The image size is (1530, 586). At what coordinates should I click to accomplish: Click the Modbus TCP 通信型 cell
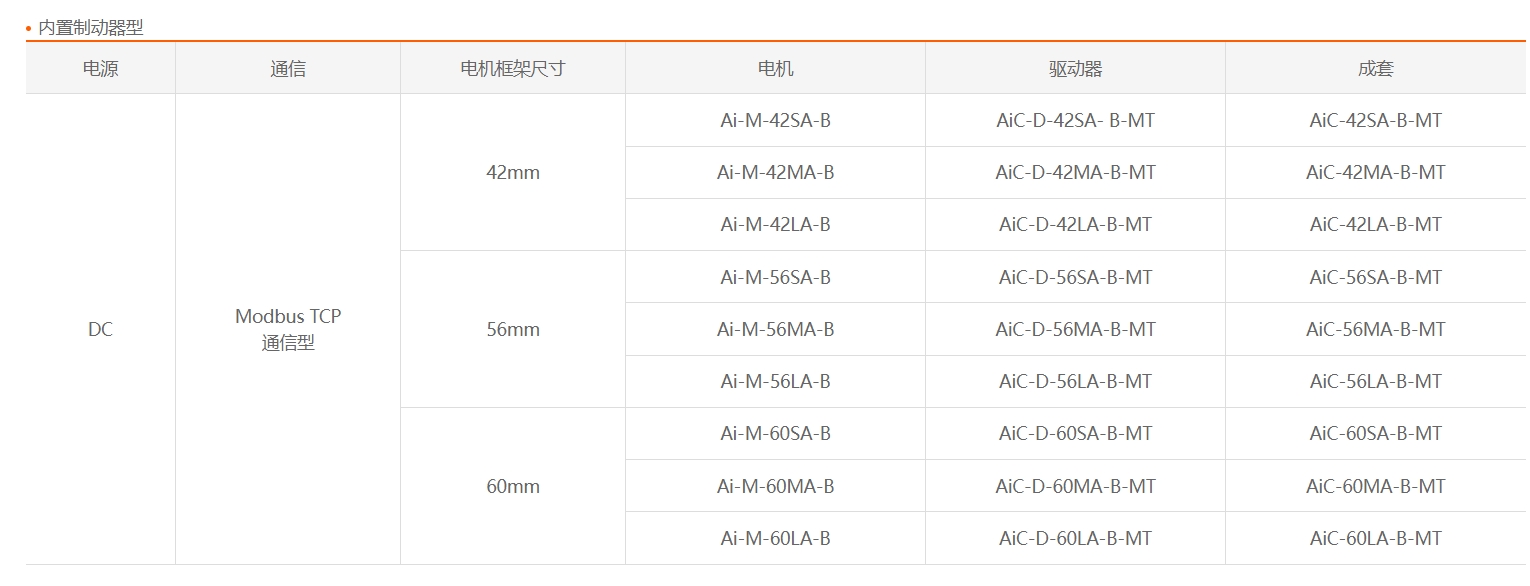(x=288, y=329)
